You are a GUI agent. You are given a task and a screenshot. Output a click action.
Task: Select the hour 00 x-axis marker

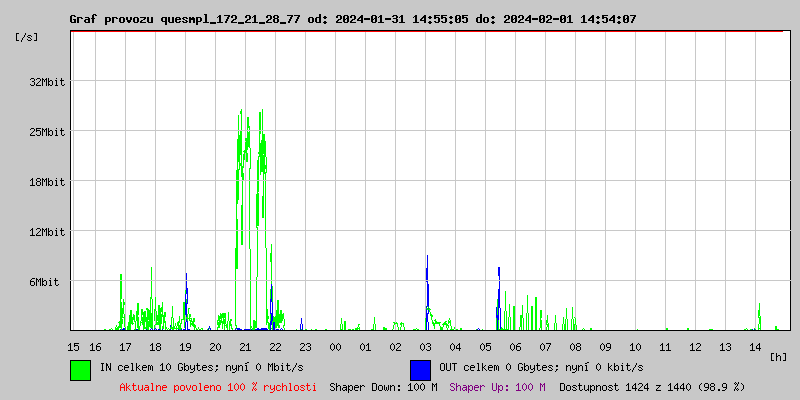(335, 346)
